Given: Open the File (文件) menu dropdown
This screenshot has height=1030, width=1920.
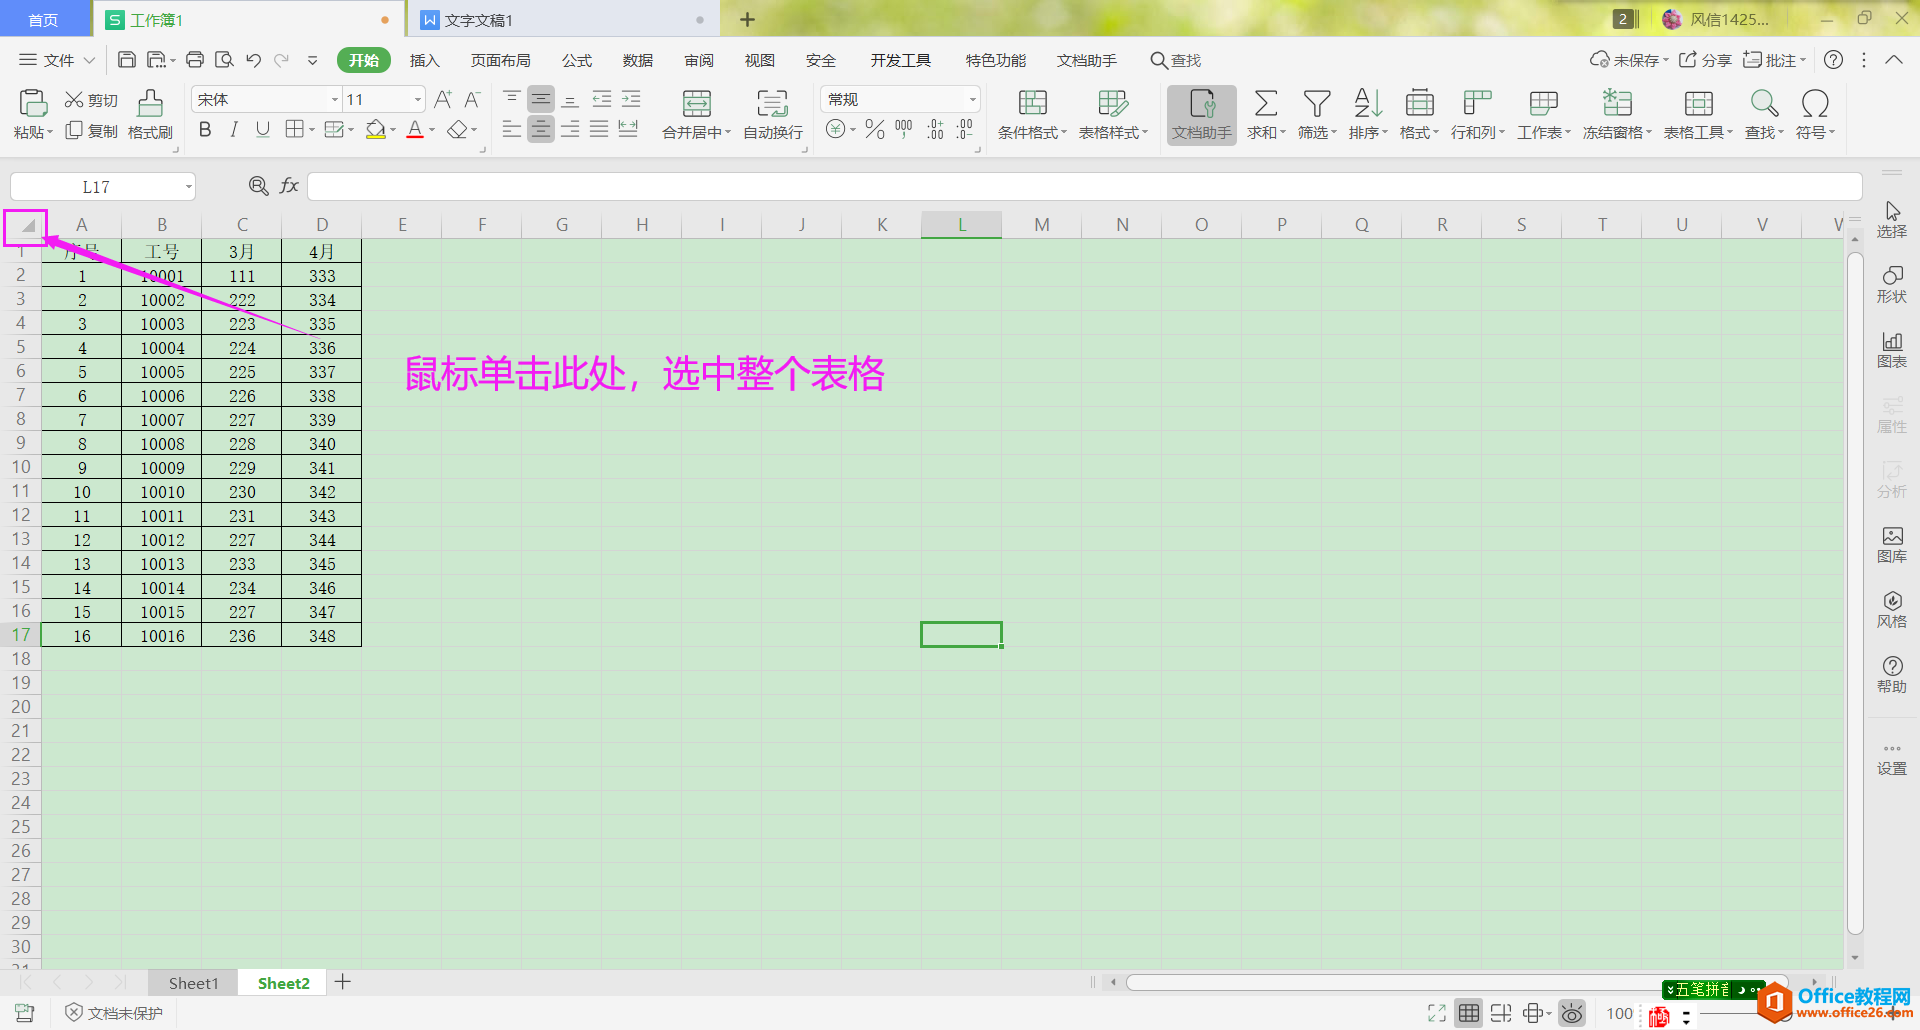Looking at the screenshot, I should point(57,60).
